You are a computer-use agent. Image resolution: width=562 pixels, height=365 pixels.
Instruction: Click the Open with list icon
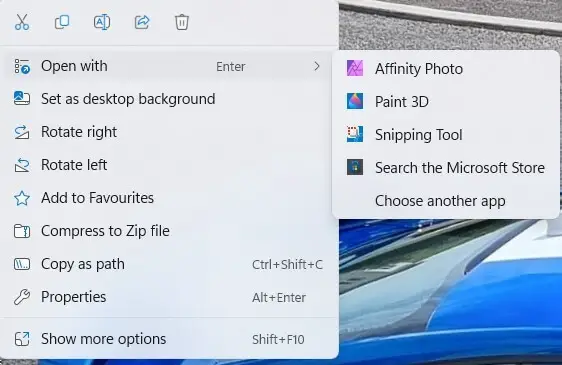click(x=22, y=66)
